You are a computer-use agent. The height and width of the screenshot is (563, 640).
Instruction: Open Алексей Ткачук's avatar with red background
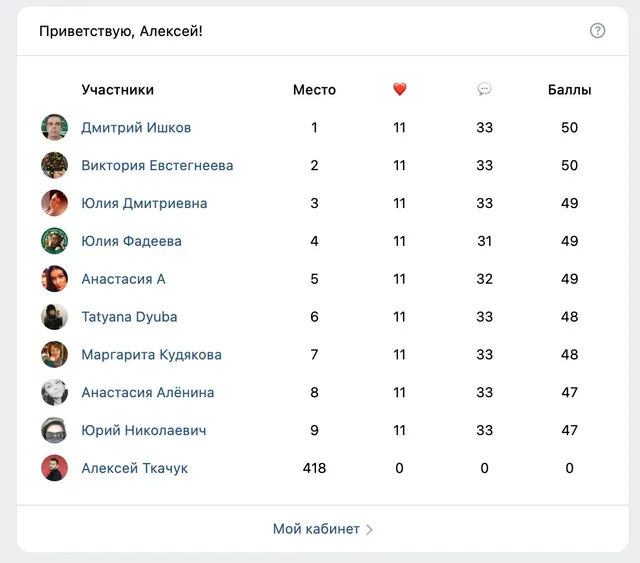[54, 468]
